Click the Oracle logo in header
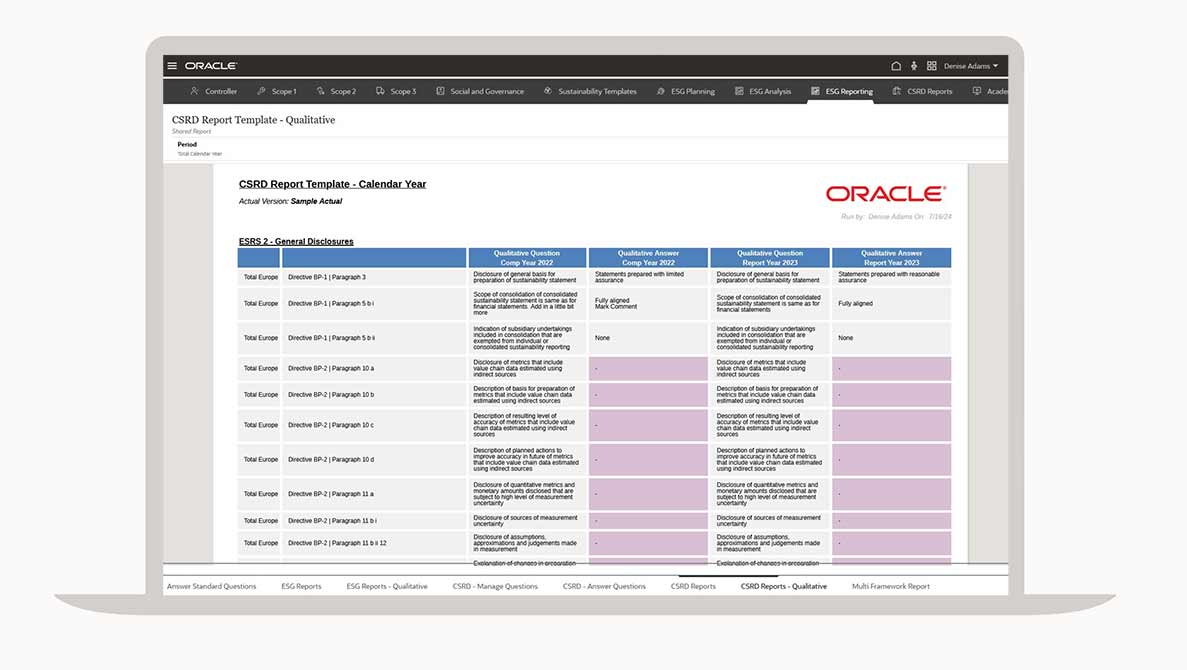Viewport: 1187px width, 670px height. (x=211, y=66)
